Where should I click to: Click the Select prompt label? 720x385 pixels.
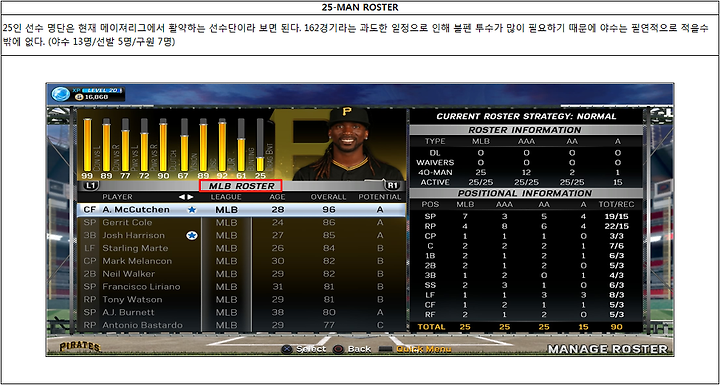click(x=311, y=349)
